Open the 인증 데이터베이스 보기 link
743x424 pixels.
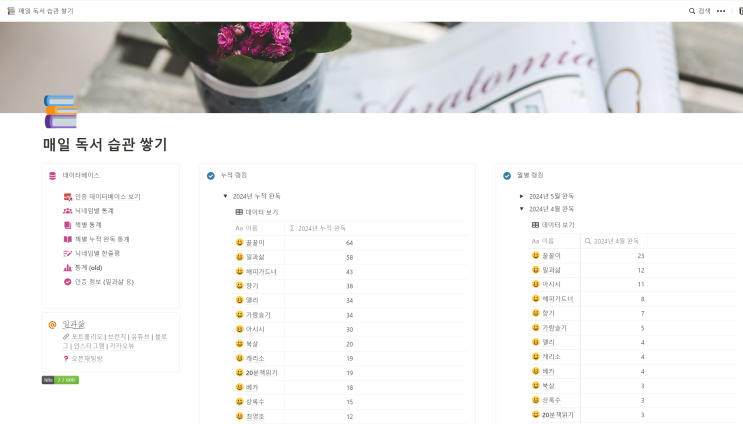pyautogui.click(x=108, y=197)
